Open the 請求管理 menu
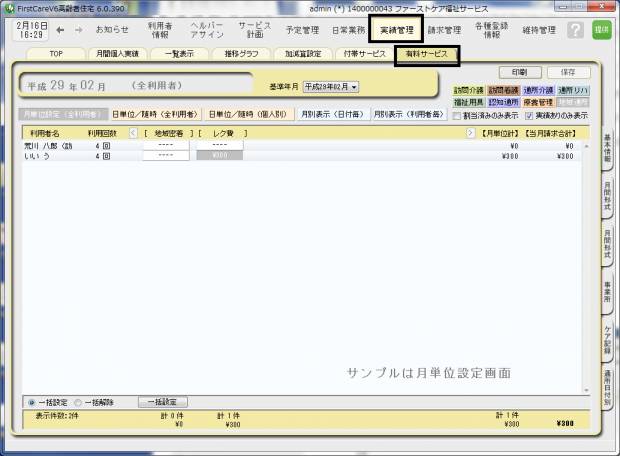Viewport: 620px width, 456px height. tap(445, 30)
